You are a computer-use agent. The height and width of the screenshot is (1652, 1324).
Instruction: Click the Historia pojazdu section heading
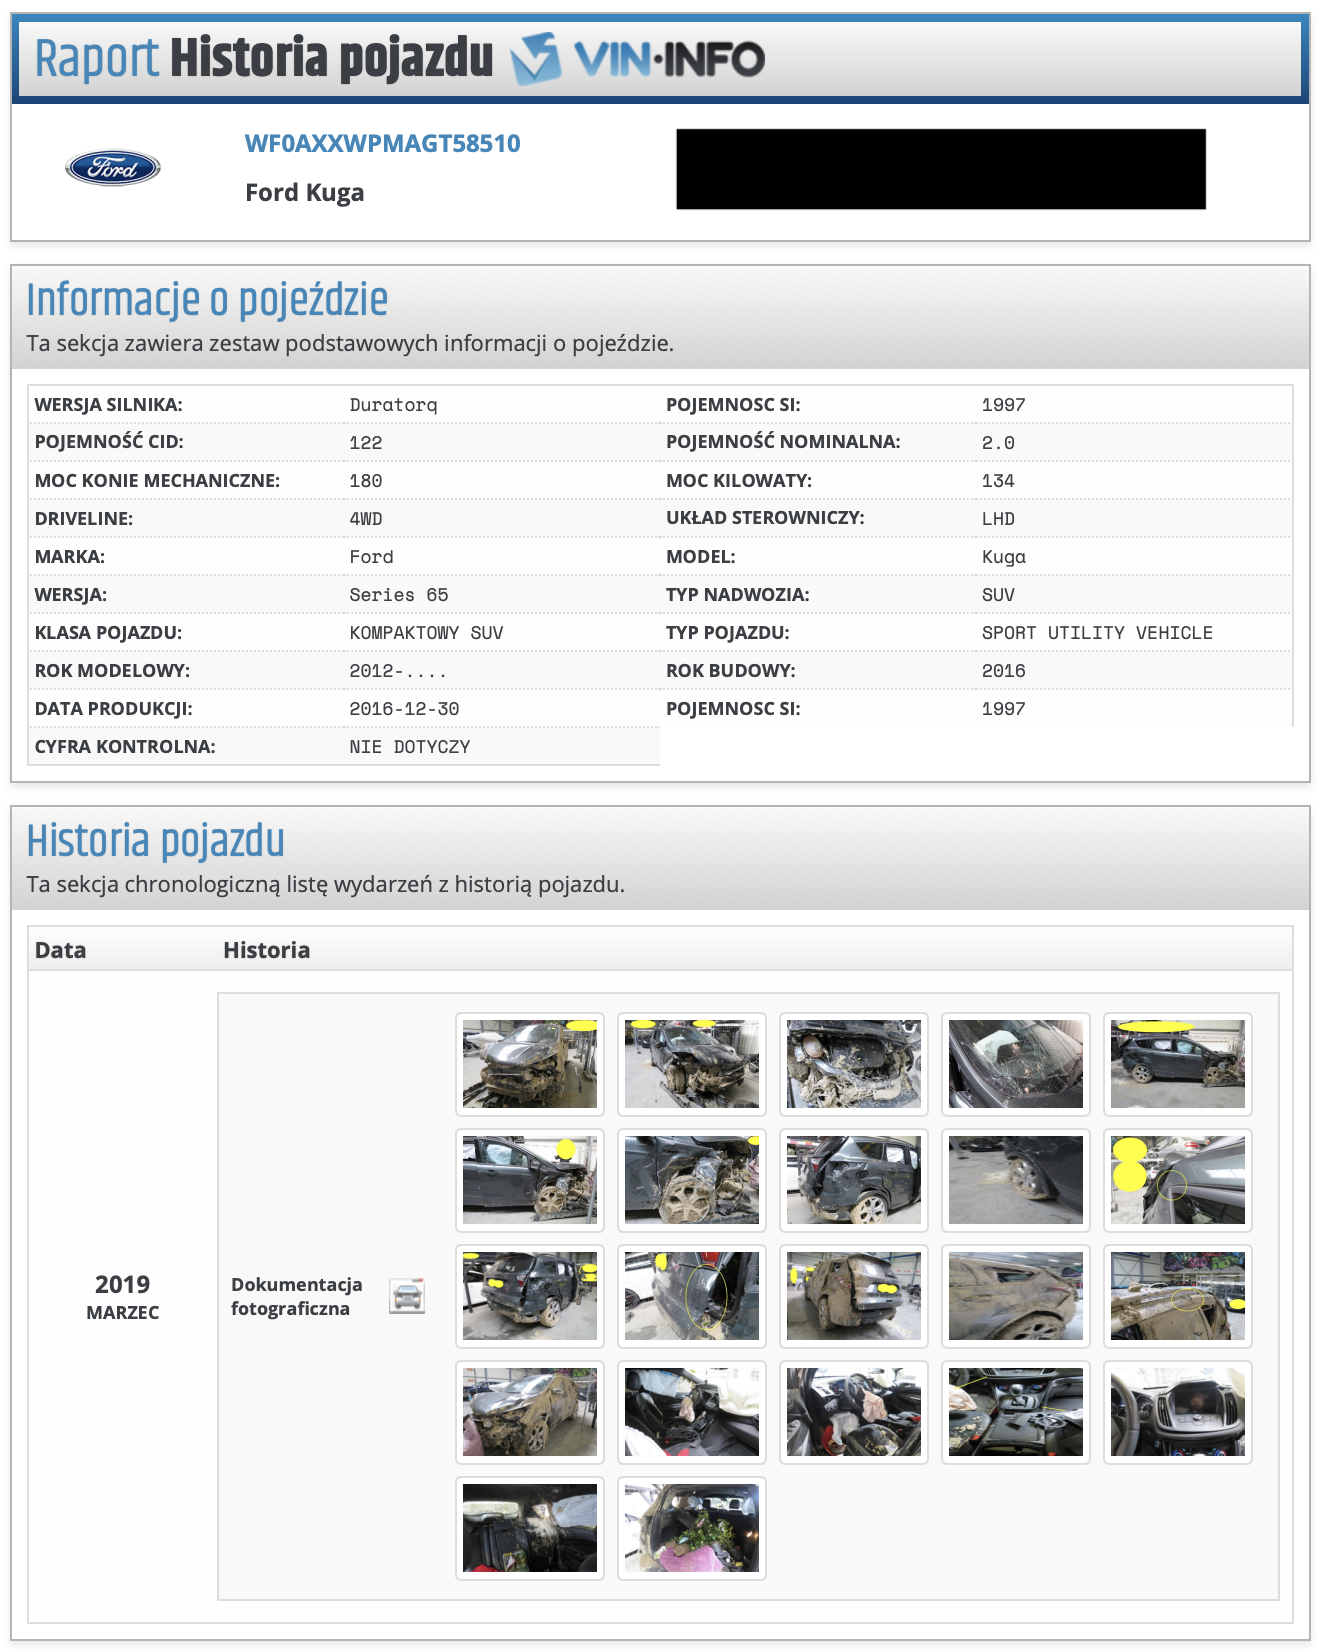click(x=155, y=841)
